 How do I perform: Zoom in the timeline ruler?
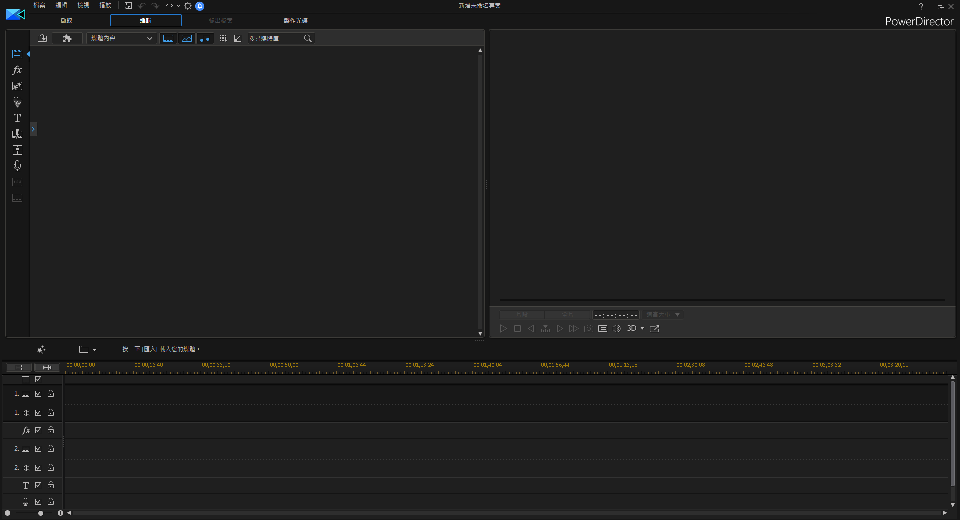(60, 513)
